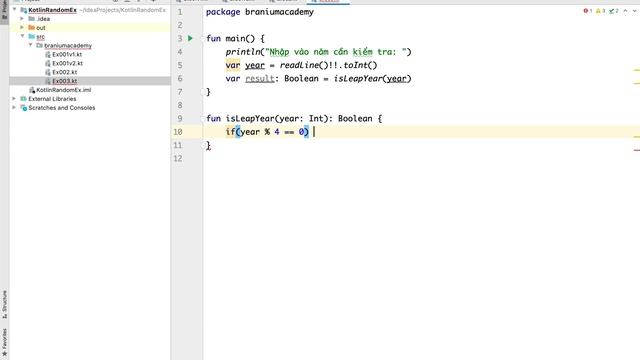Click the red error count indicator

click(x=588, y=11)
